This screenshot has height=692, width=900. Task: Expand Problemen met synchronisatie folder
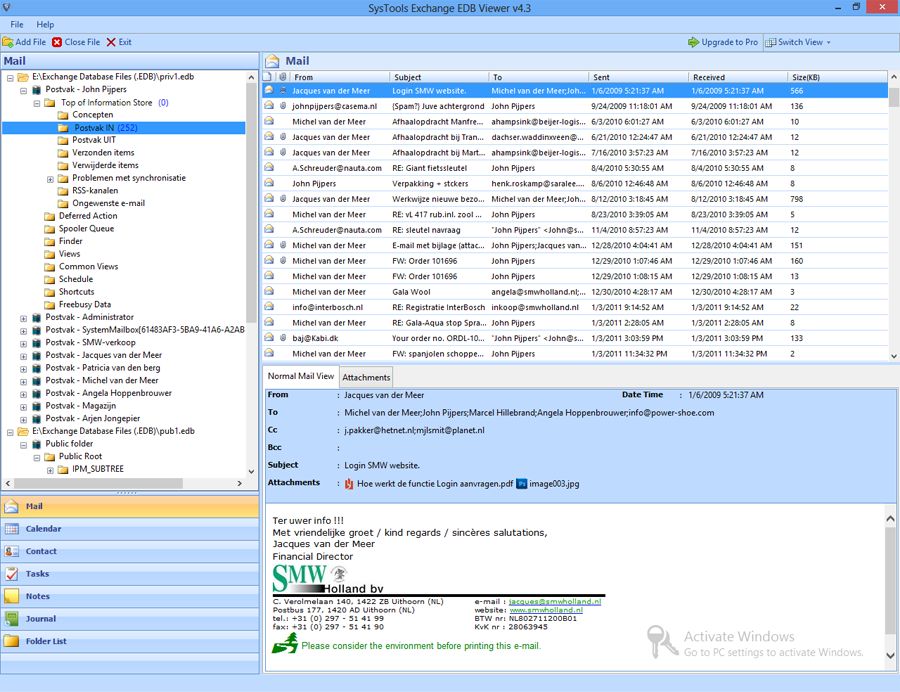50,179
